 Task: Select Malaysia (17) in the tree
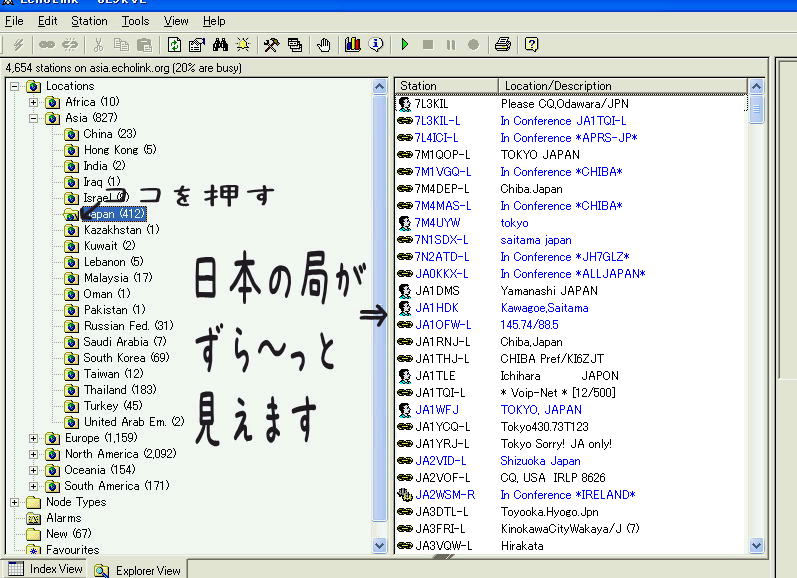coord(118,278)
